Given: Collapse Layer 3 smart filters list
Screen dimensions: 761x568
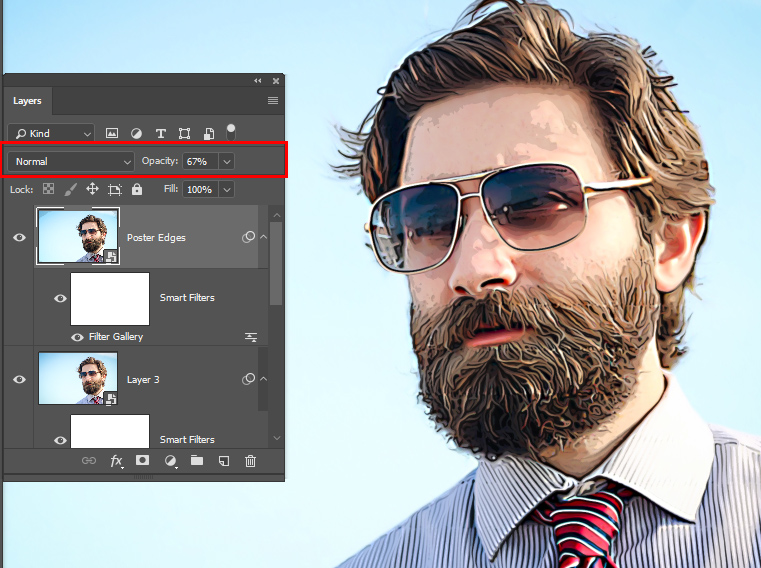Looking at the screenshot, I should click(x=264, y=379).
